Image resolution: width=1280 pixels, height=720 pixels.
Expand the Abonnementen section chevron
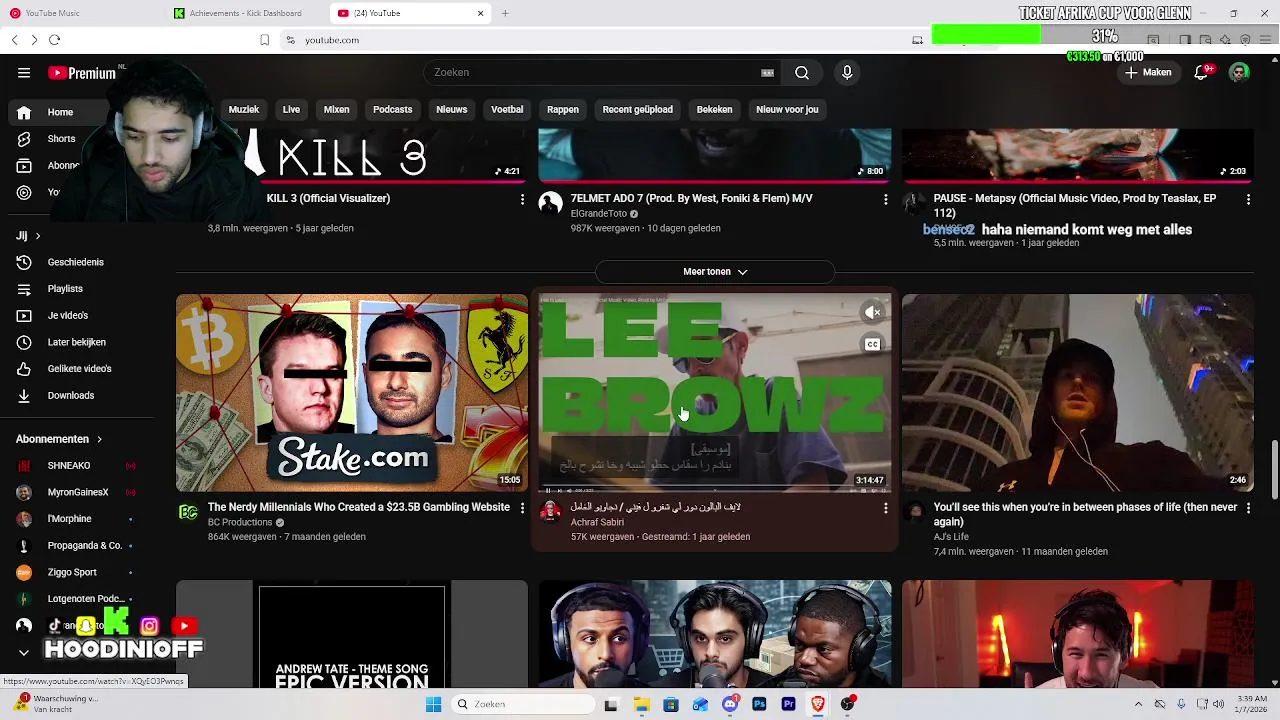(99, 439)
